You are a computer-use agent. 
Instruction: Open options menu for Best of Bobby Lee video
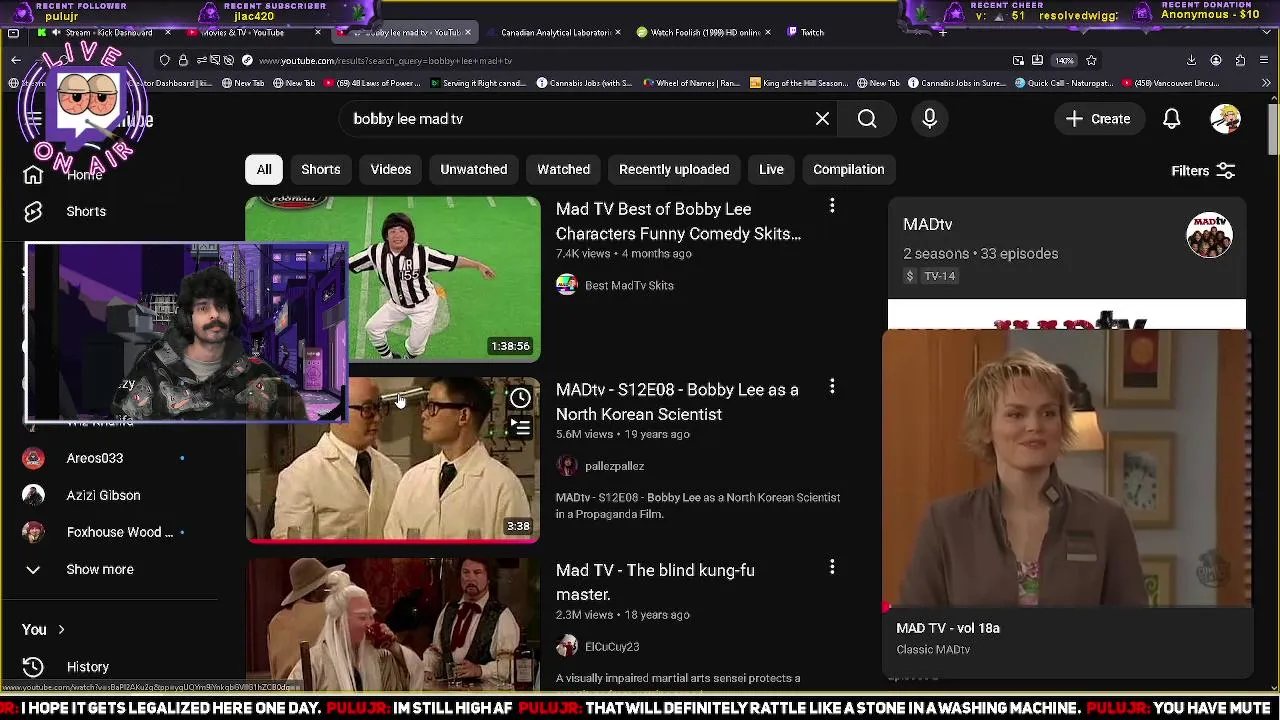(832, 206)
